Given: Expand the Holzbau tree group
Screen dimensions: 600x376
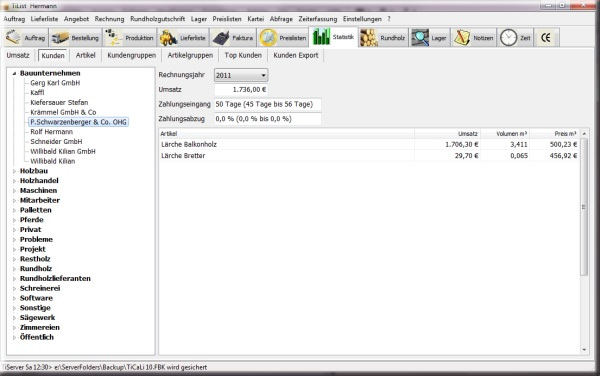Looking at the screenshot, I should [14, 171].
